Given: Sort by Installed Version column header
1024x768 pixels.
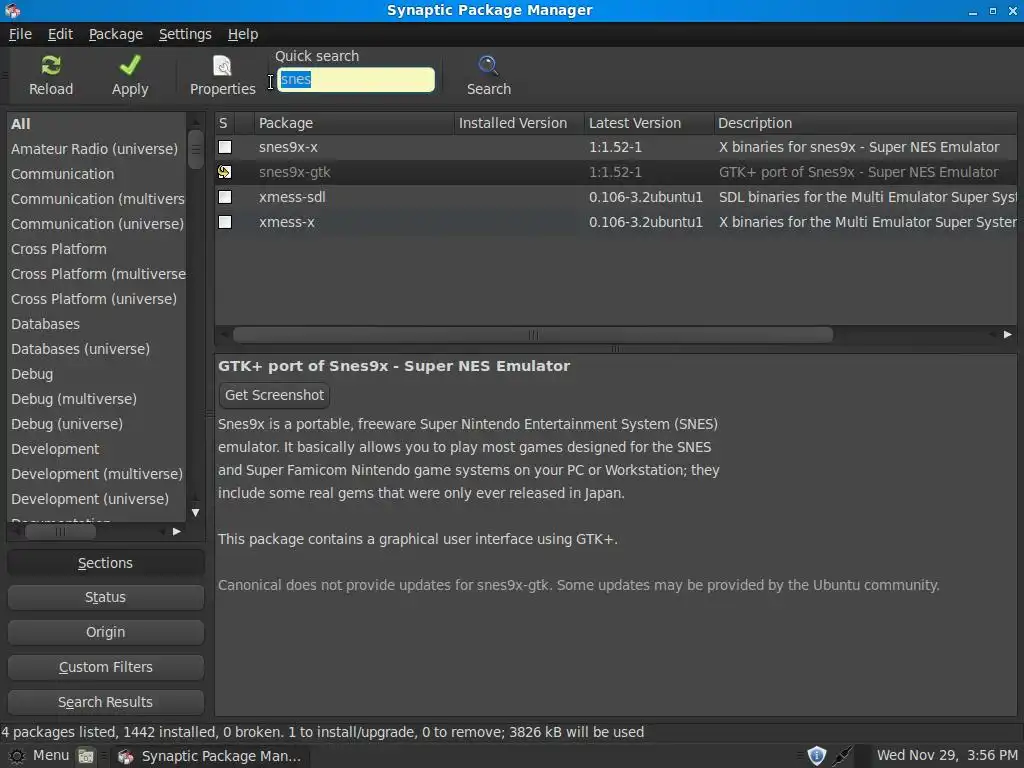Looking at the screenshot, I should tap(519, 123).
